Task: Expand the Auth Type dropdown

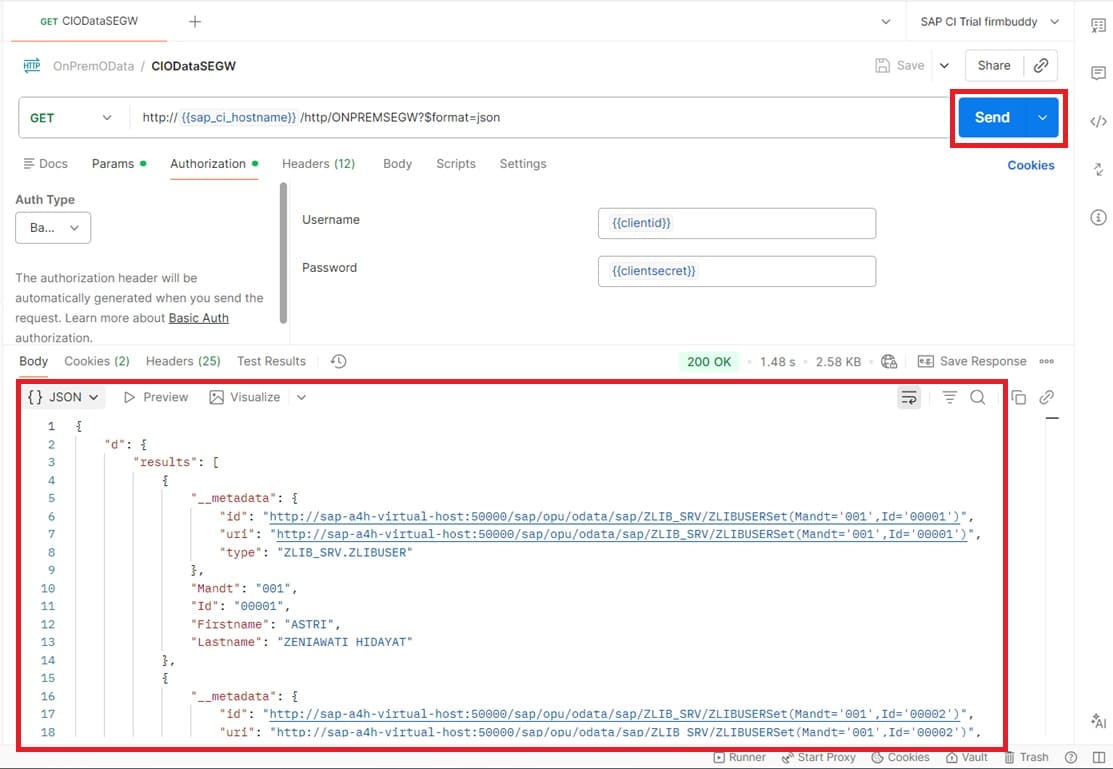Action: pyautogui.click(x=53, y=228)
